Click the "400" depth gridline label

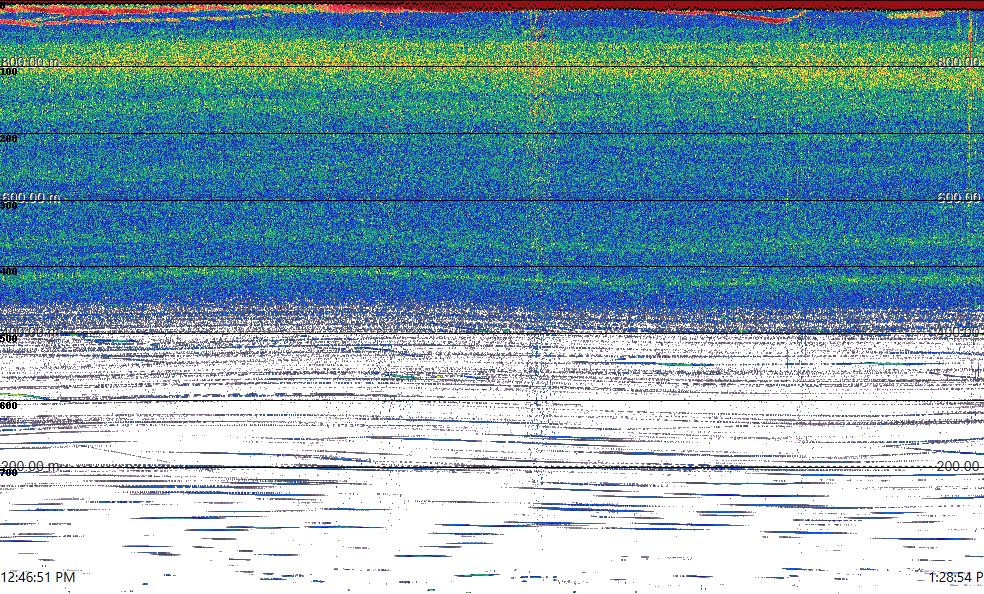(9, 272)
